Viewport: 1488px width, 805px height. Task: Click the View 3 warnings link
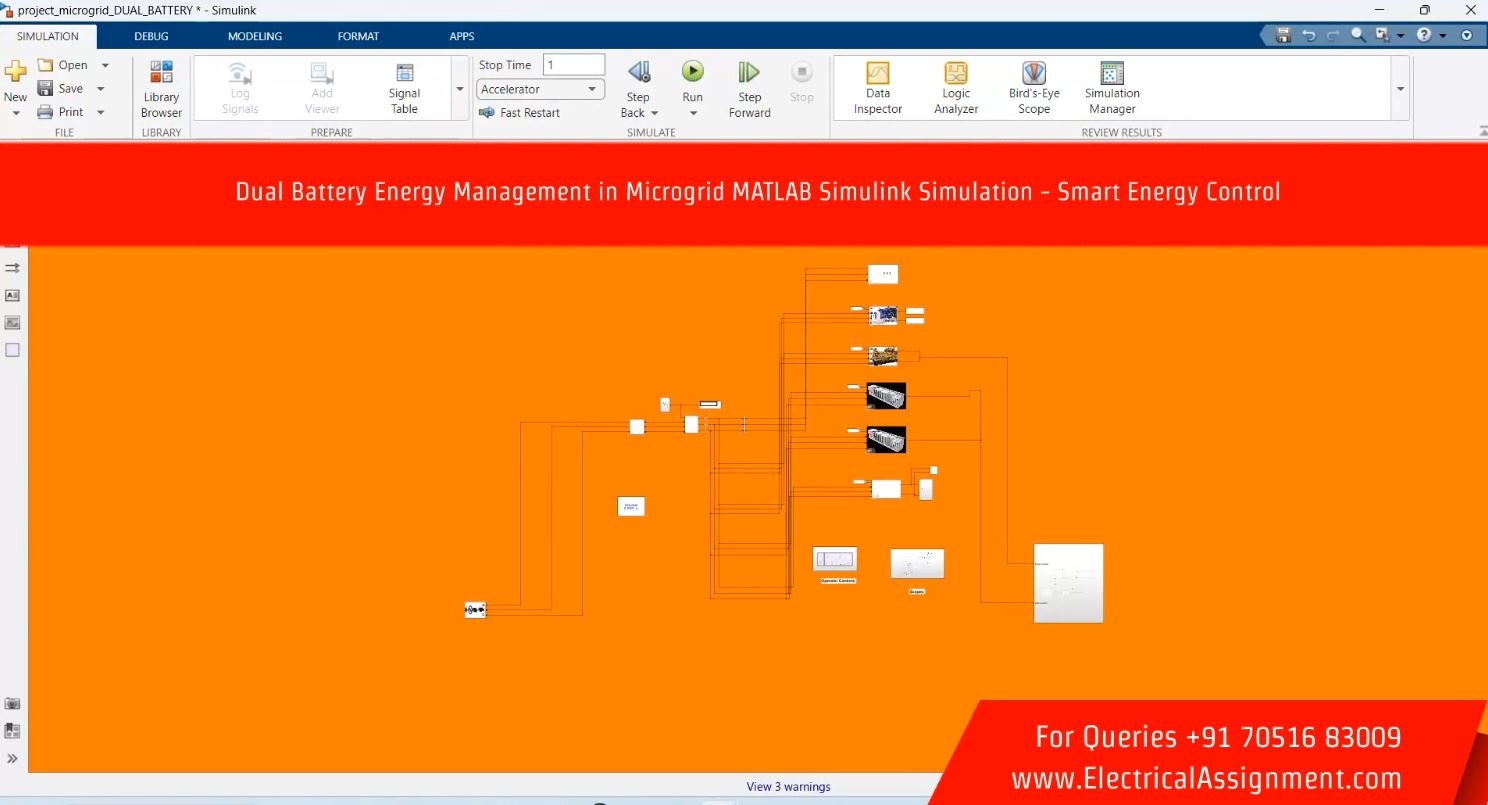coord(788,787)
